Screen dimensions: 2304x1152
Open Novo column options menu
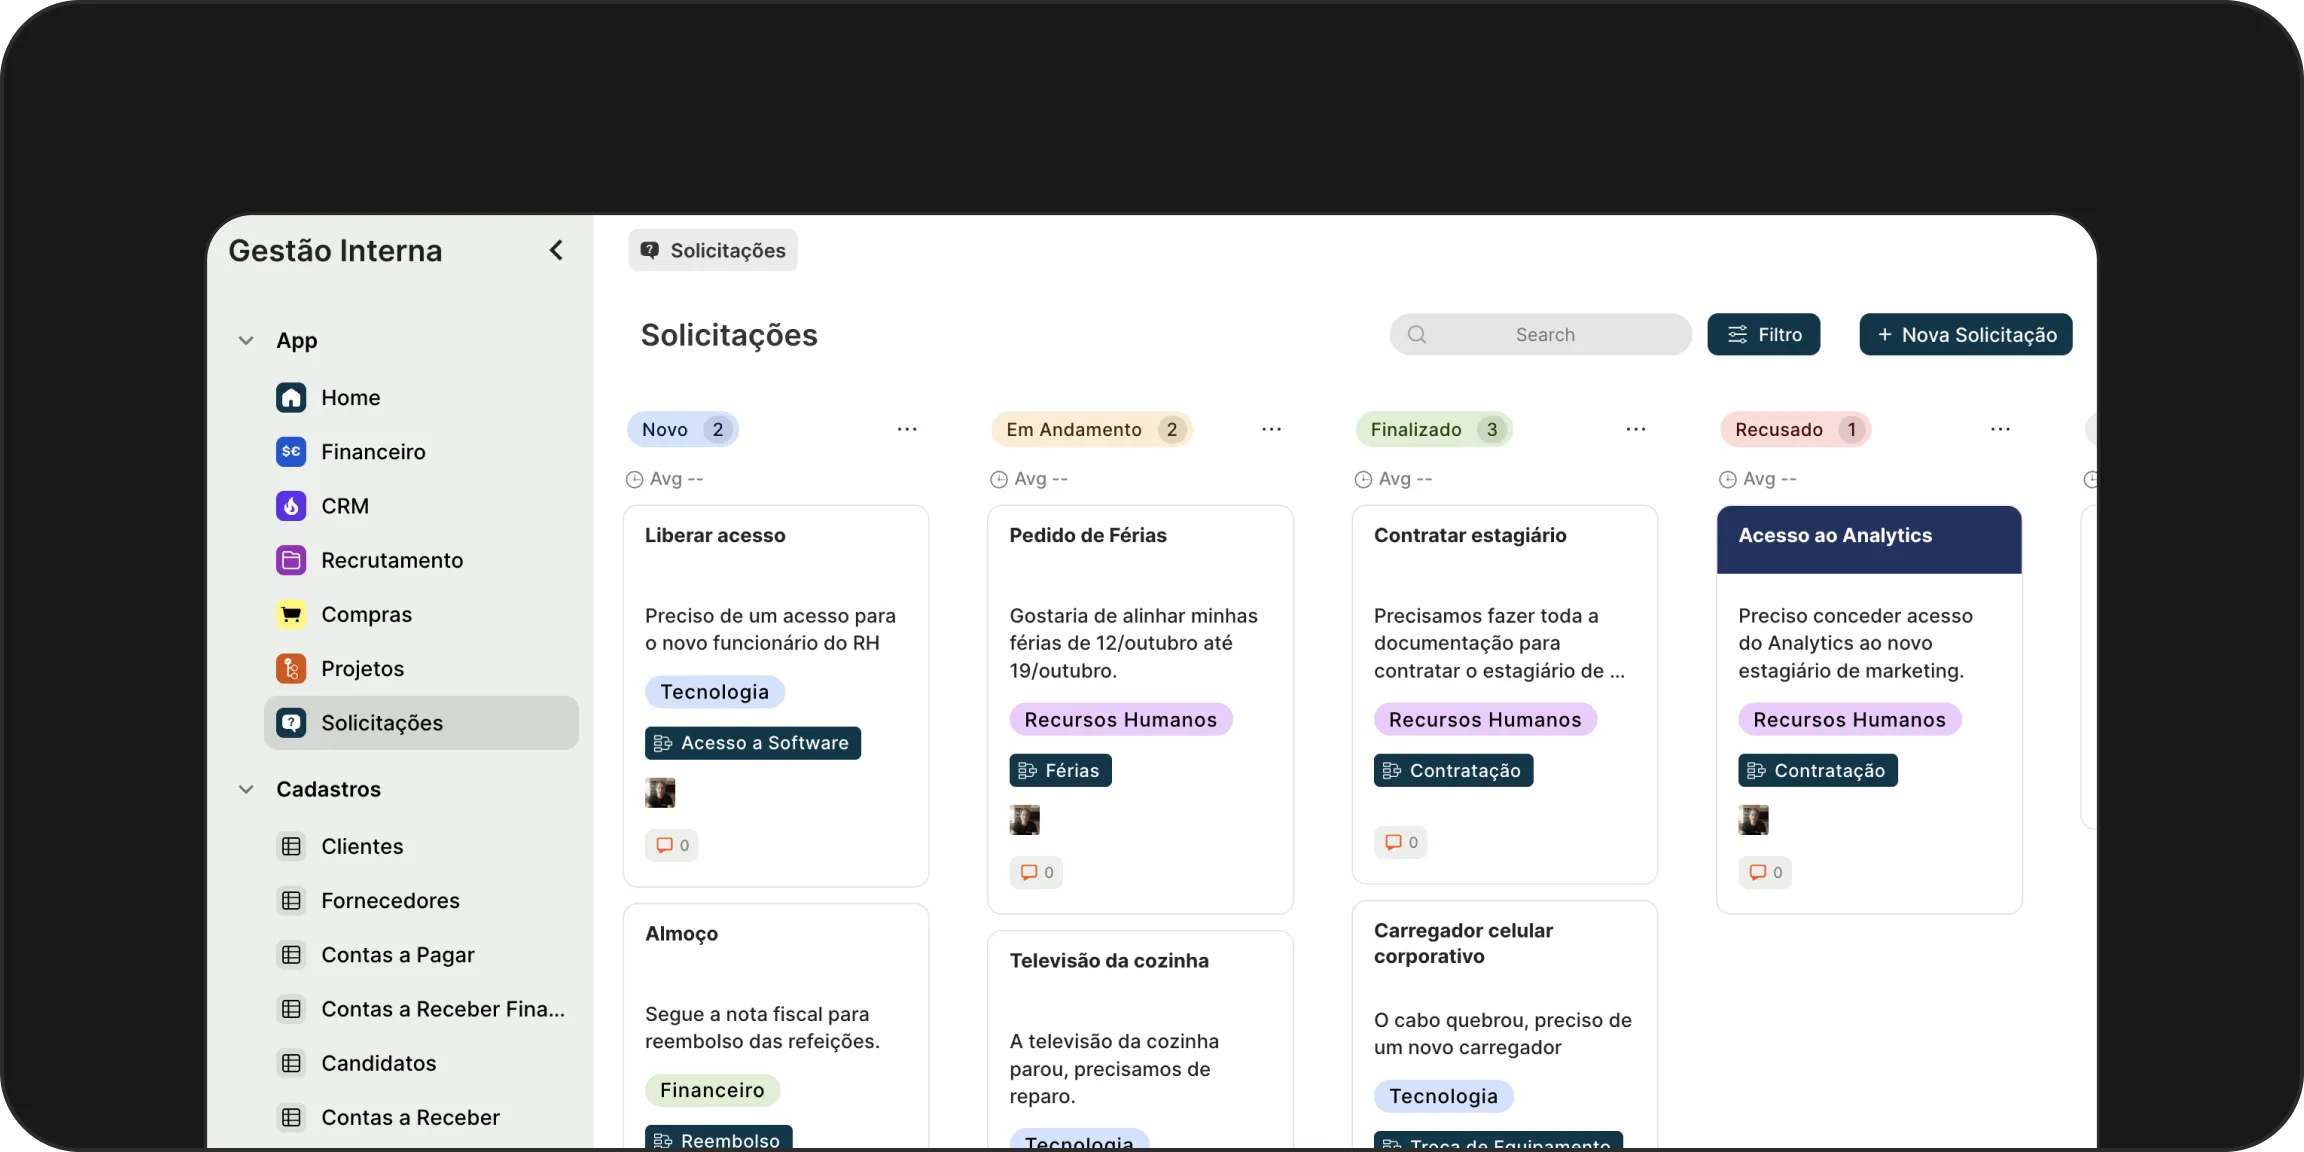coord(907,429)
